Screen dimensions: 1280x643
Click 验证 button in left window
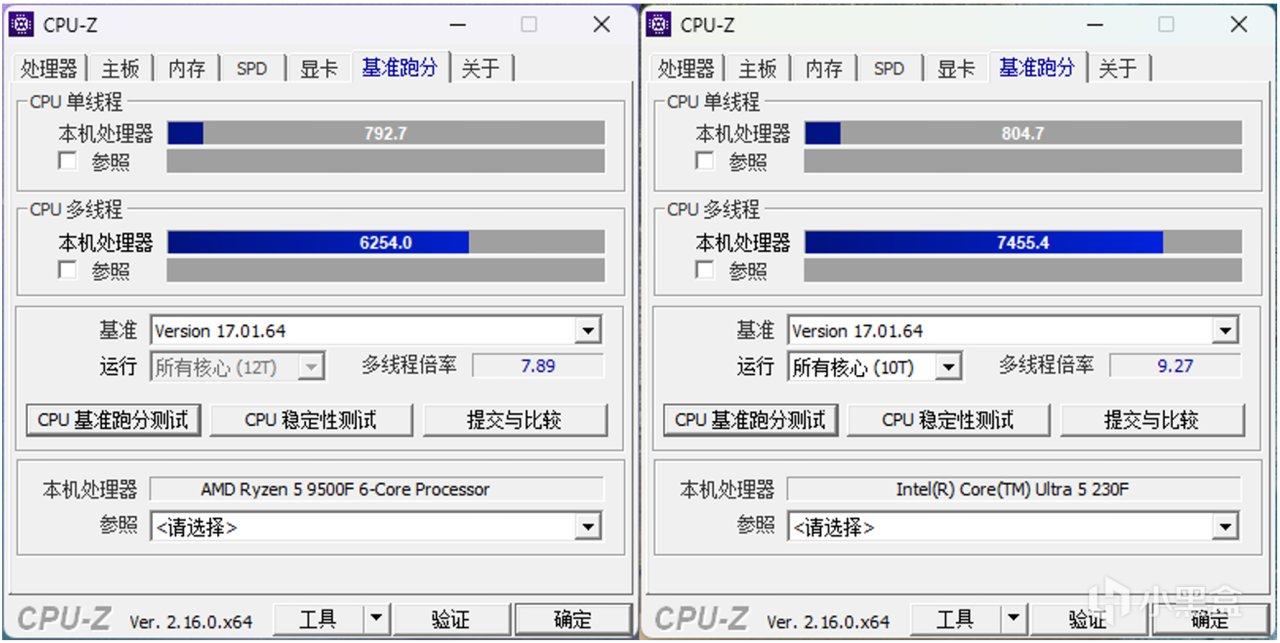point(451,619)
